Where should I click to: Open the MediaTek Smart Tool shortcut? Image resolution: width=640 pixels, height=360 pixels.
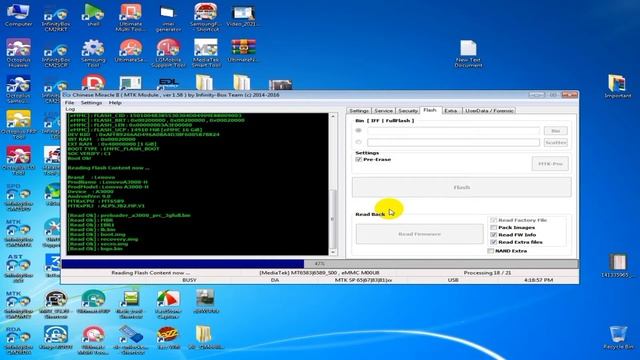pos(206,53)
